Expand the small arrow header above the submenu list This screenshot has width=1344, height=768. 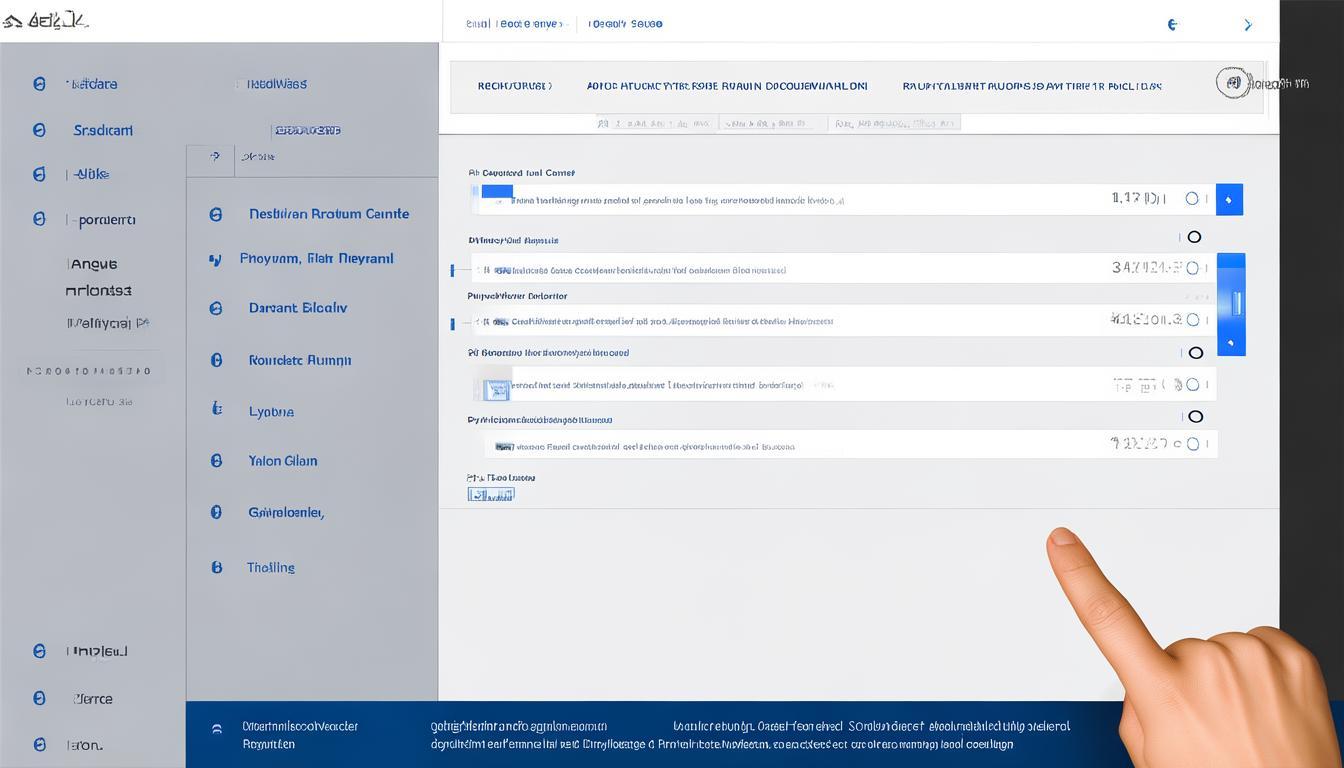point(214,156)
